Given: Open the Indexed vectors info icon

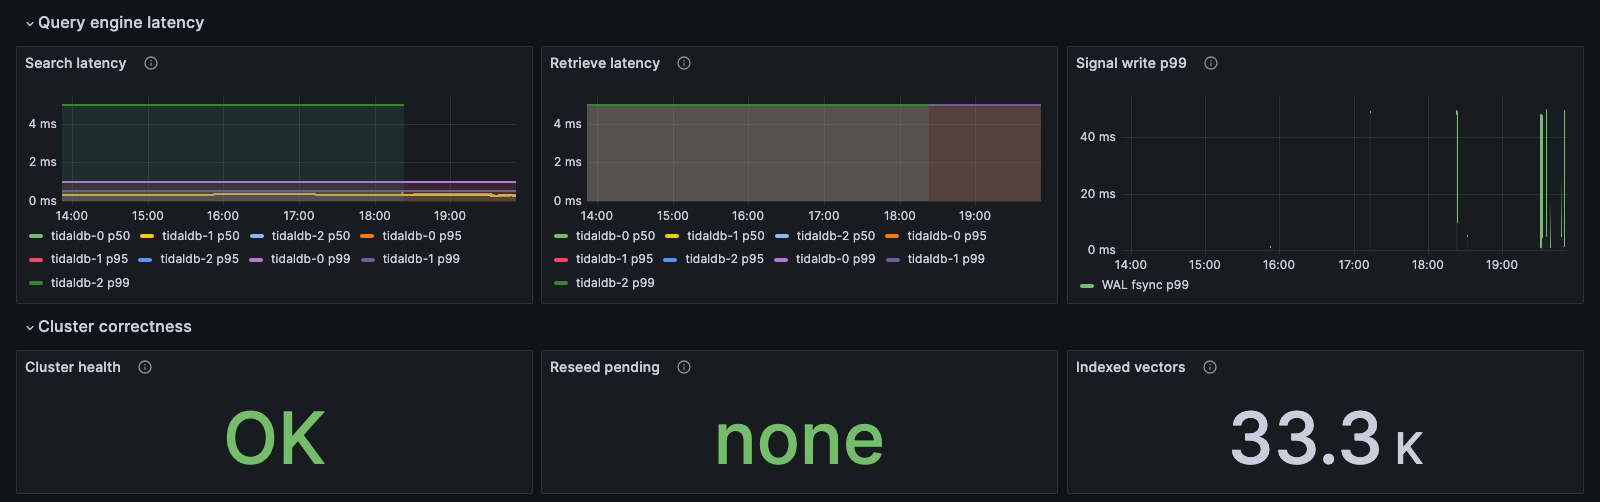Looking at the screenshot, I should 1210,367.
